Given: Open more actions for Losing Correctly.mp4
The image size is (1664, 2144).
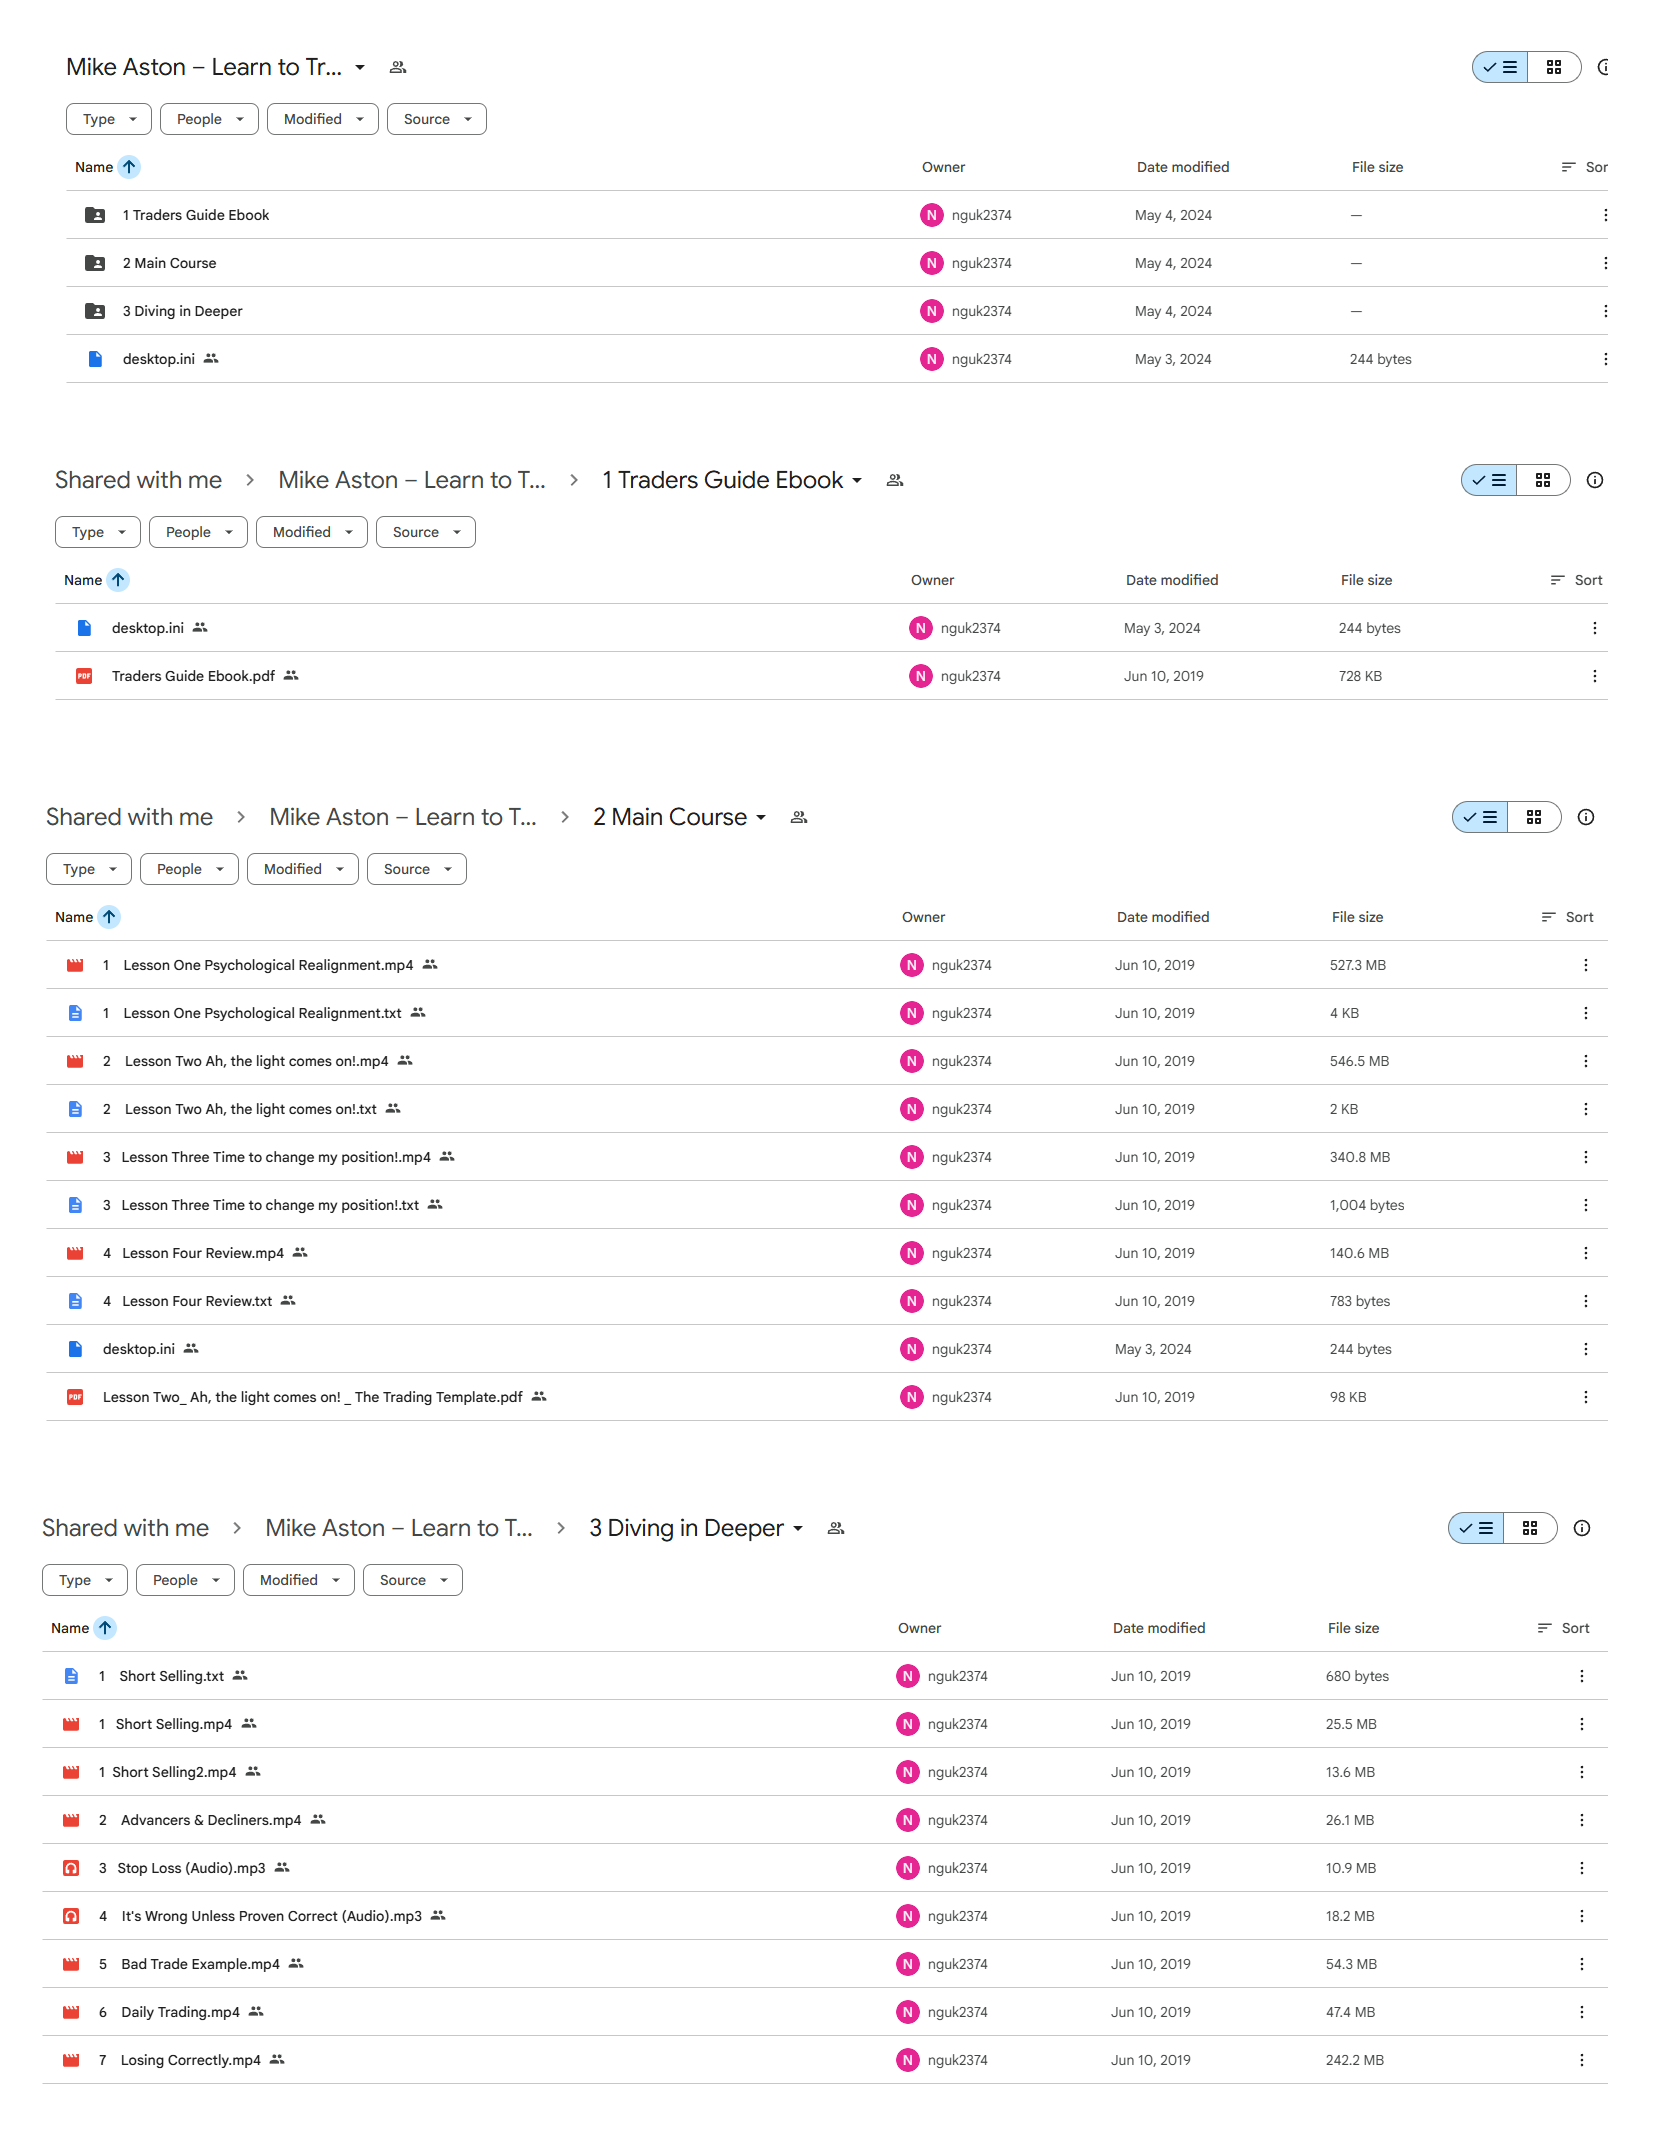Looking at the screenshot, I should click(x=1581, y=2060).
